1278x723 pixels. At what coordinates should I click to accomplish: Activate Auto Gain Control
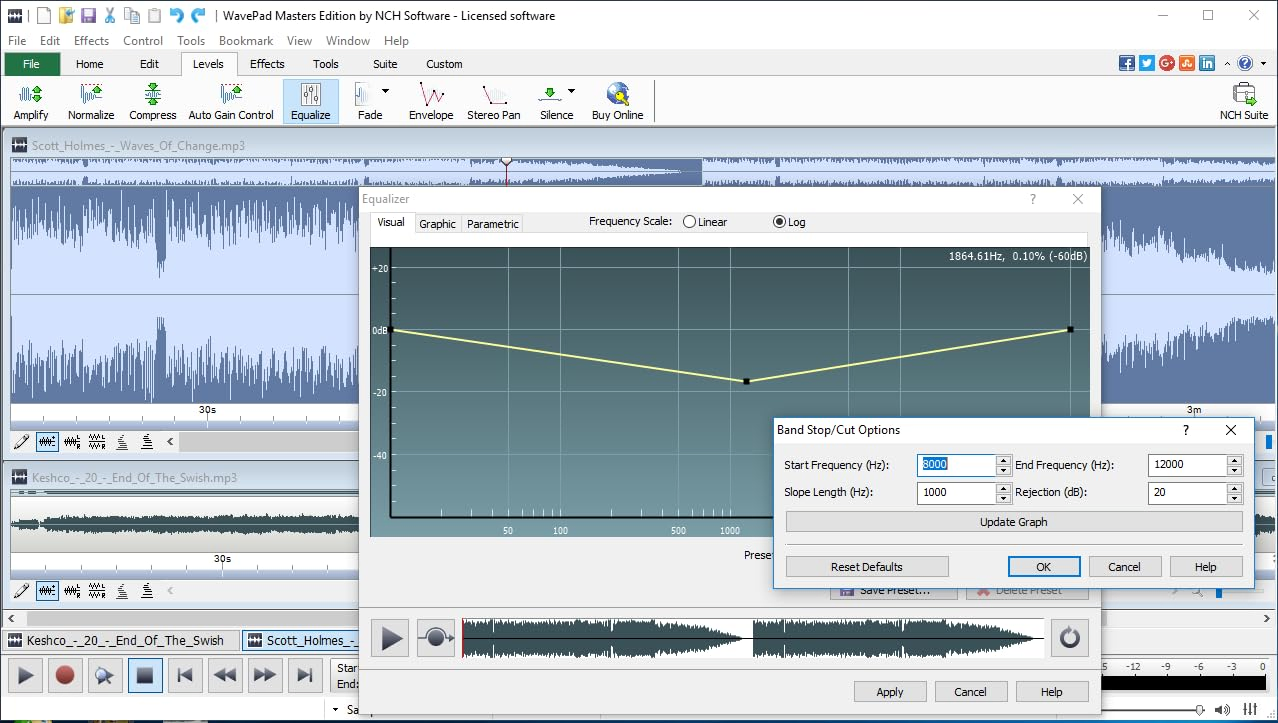pos(230,100)
